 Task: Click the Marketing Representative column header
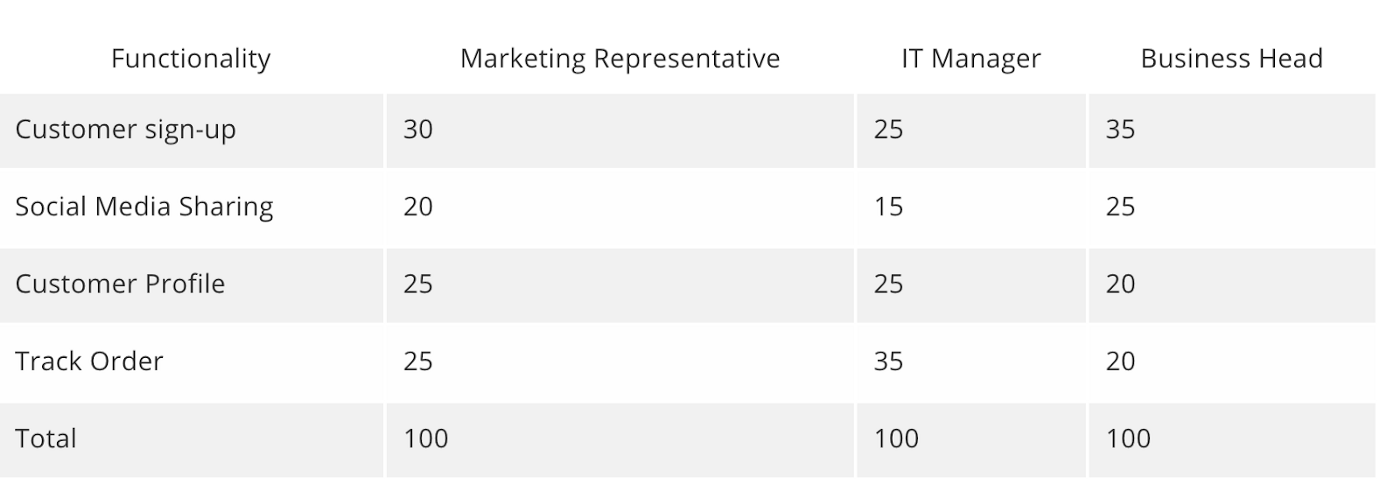(x=619, y=59)
